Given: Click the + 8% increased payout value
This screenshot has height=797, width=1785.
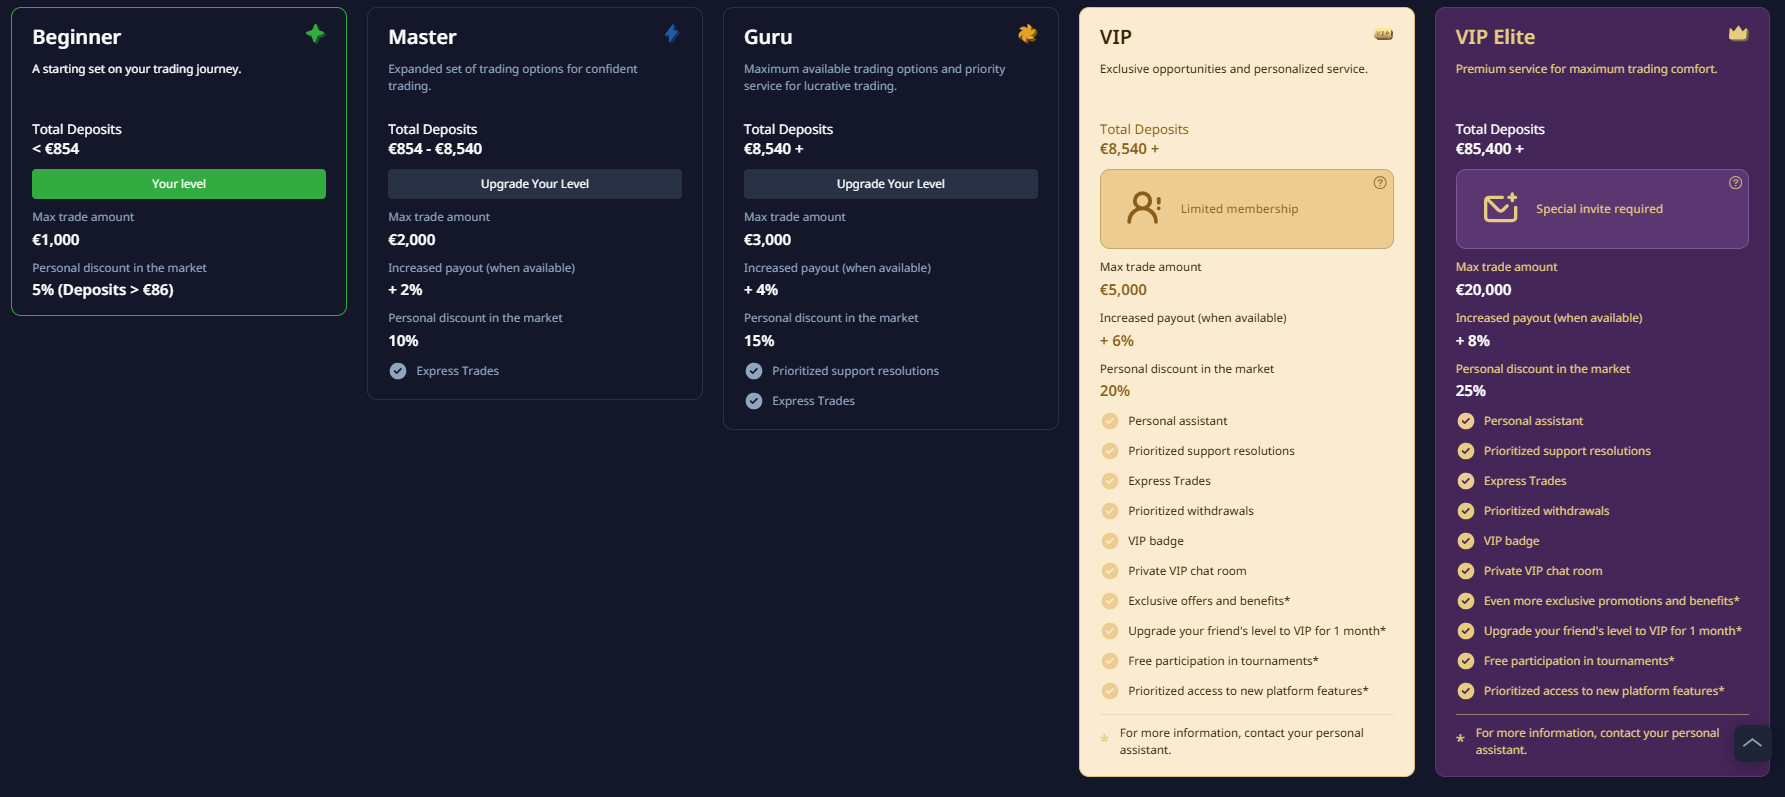Looking at the screenshot, I should click(x=1473, y=341).
